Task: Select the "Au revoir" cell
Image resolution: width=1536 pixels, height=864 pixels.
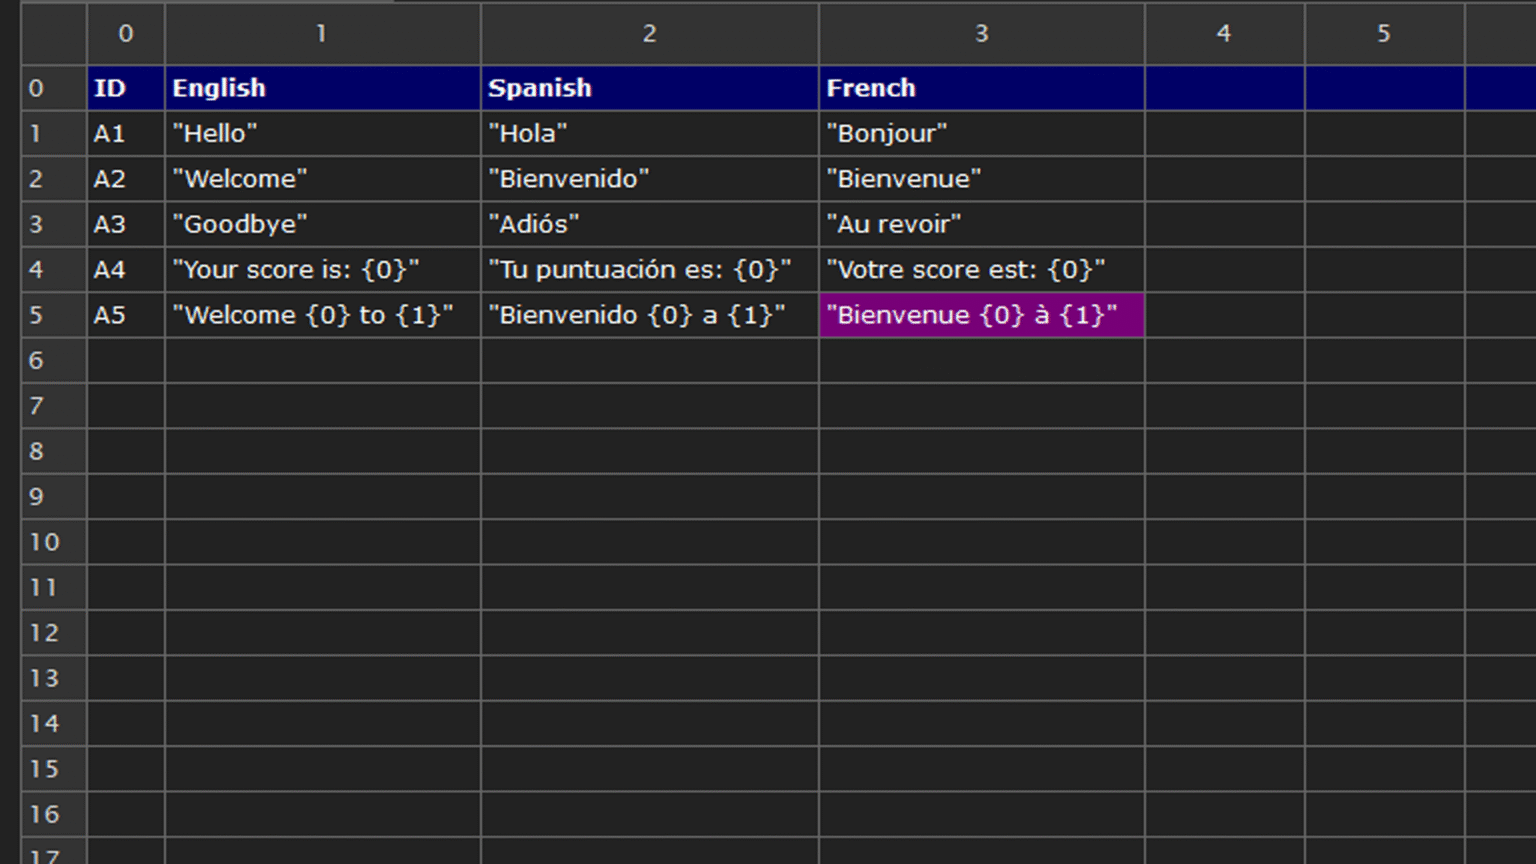Action: (980, 224)
